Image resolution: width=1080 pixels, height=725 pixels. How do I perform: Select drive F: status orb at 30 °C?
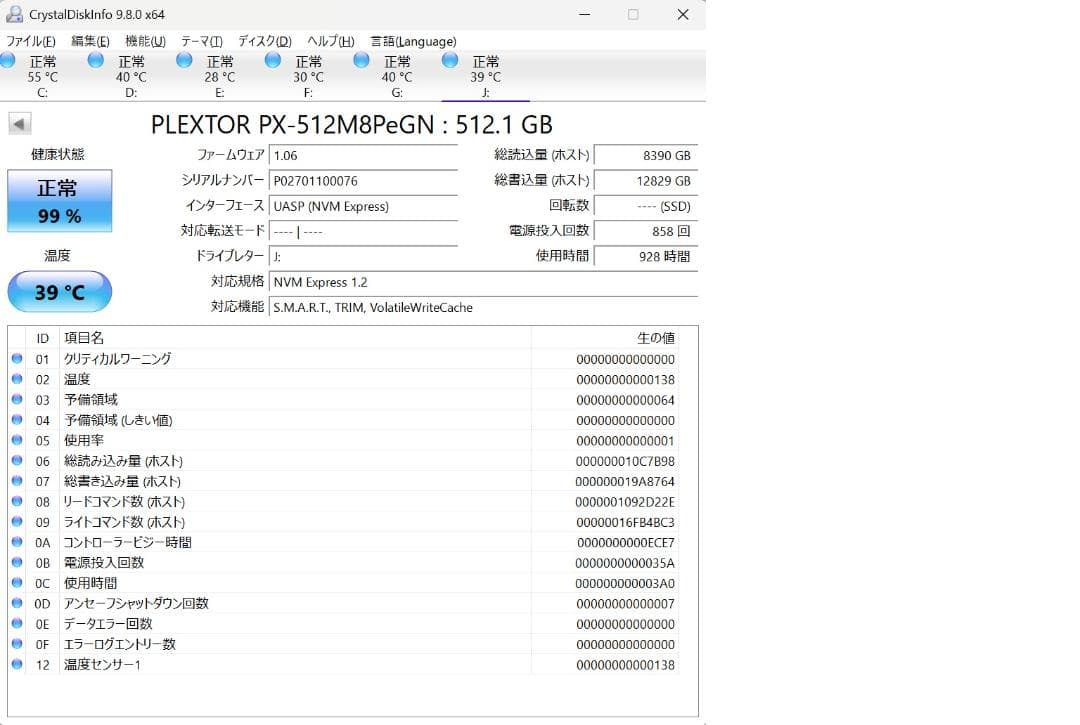(x=273, y=61)
